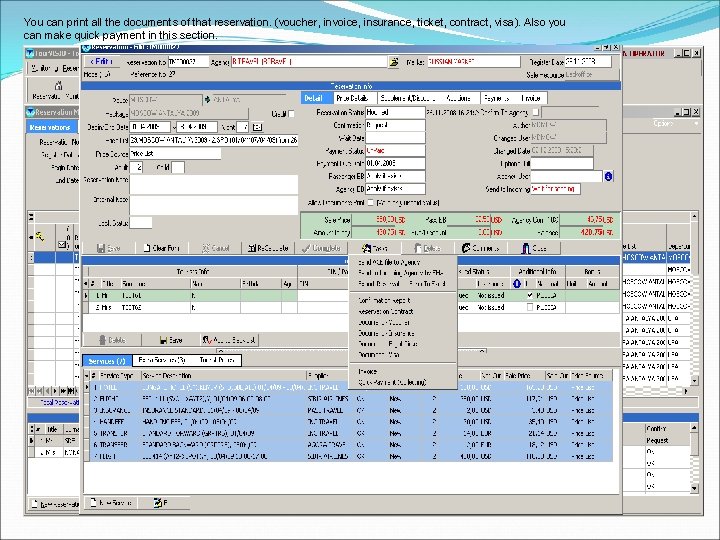This screenshot has height=540, width=720.
Task: Click the Save icon button in reservation toolbar
Action: [109, 248]
